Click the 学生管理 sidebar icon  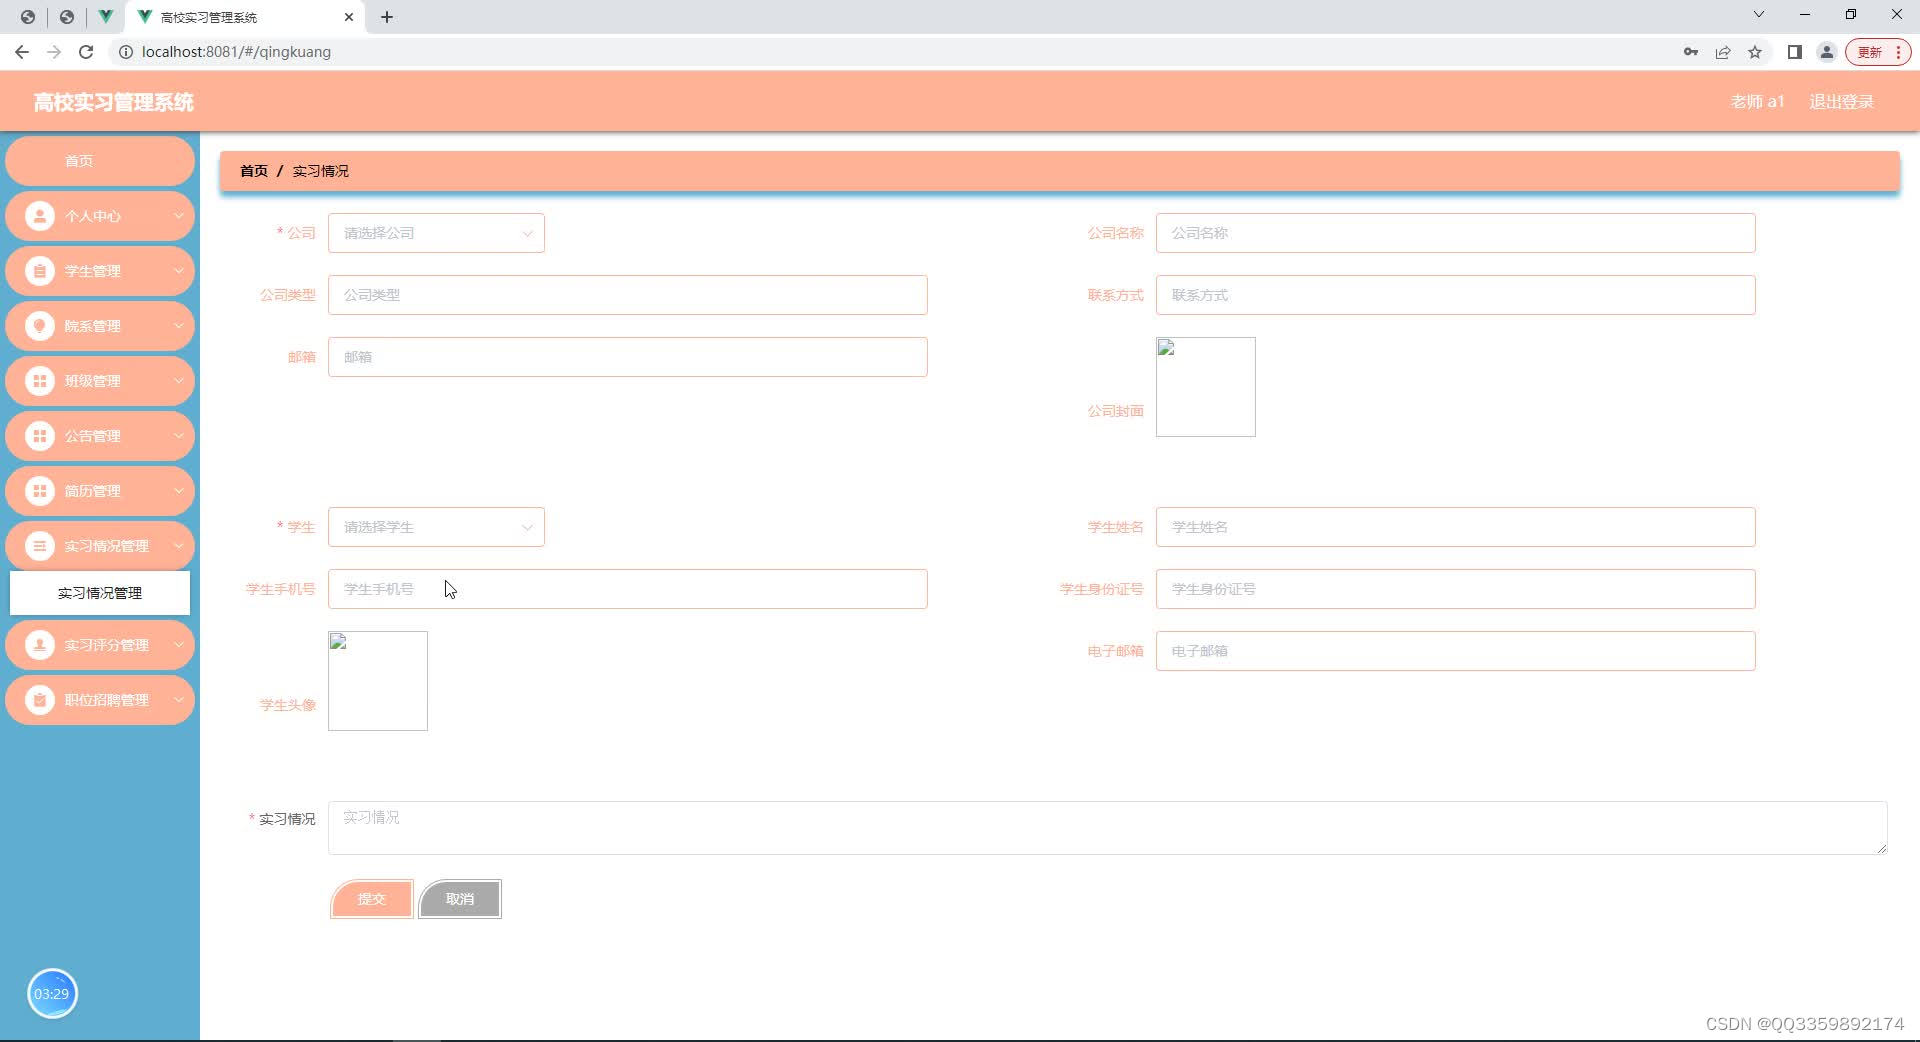coord(40,271)
